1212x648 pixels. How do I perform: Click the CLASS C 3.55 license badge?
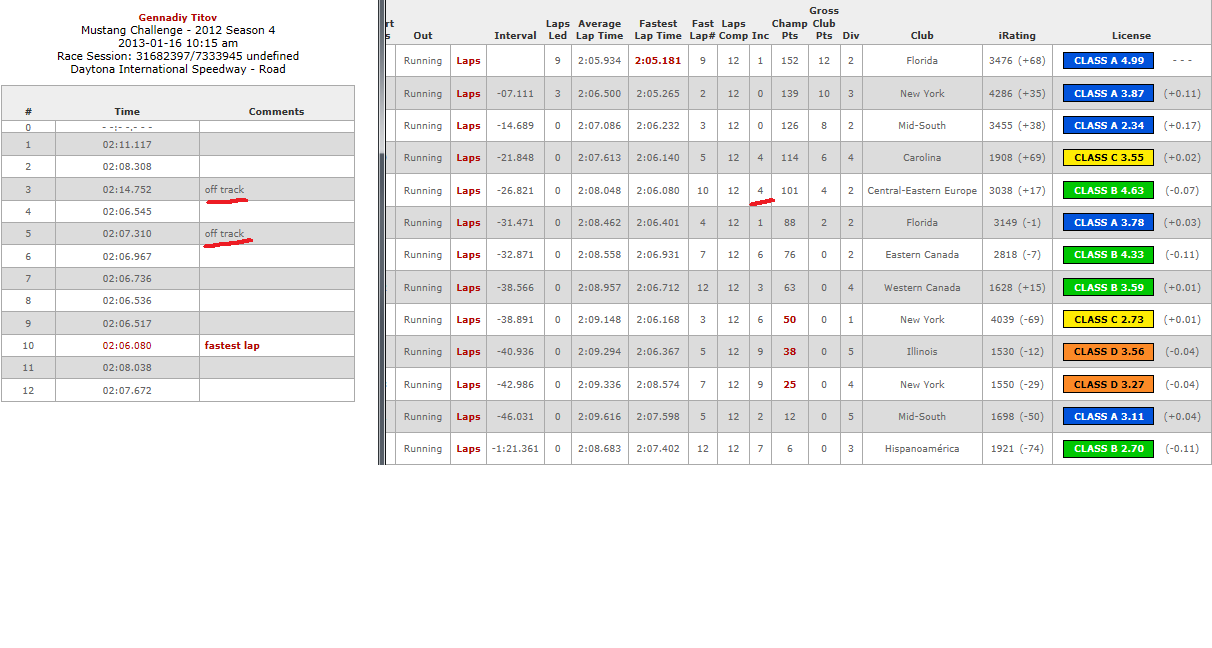(1108, 158)
